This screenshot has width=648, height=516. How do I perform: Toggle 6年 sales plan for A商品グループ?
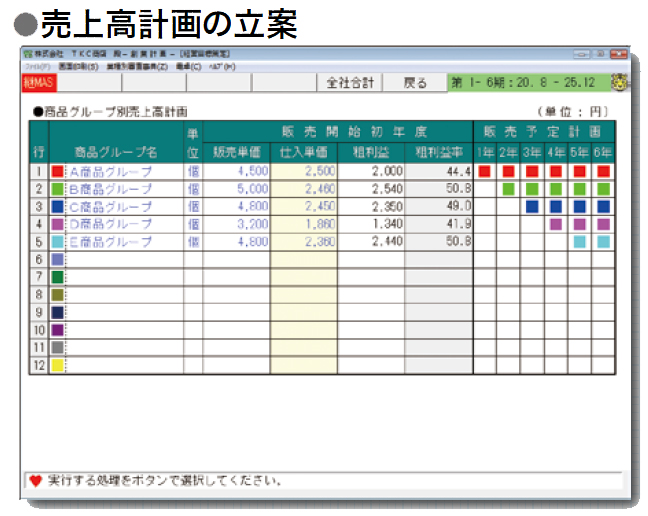603,171
